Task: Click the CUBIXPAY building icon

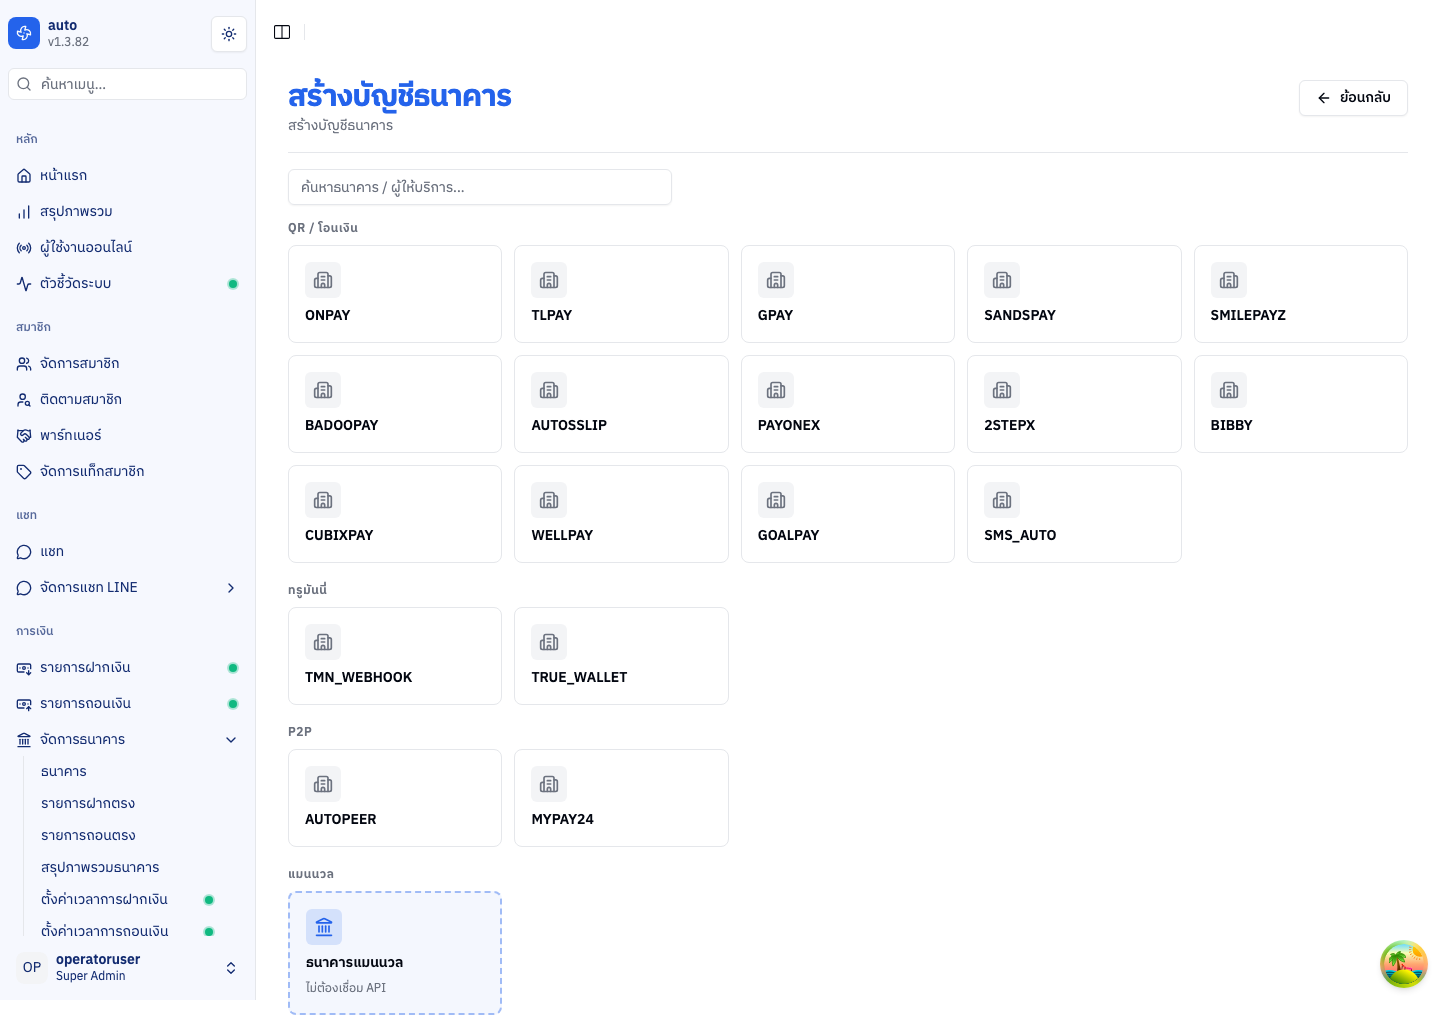Action: 323,500
